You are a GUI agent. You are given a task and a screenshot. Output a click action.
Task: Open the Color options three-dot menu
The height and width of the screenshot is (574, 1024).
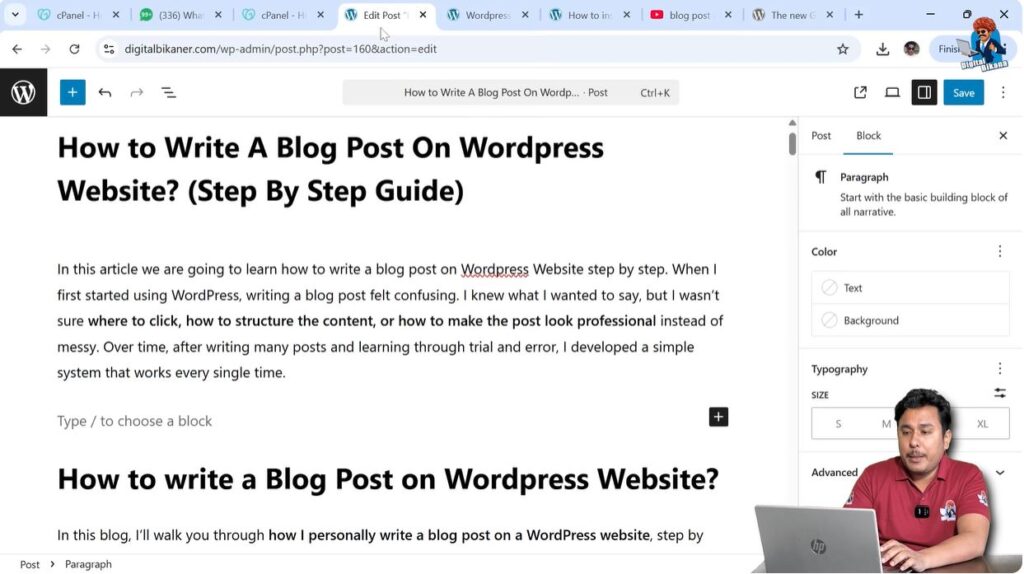click(1000, 251)
